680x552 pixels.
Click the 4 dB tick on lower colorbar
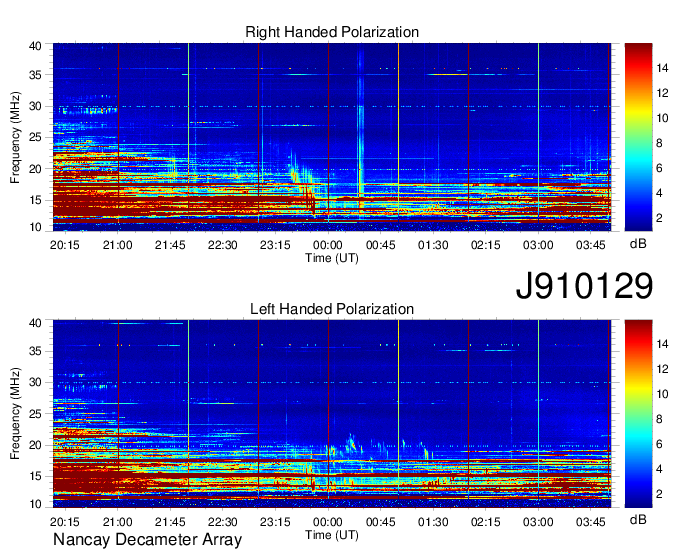(660, 470)
